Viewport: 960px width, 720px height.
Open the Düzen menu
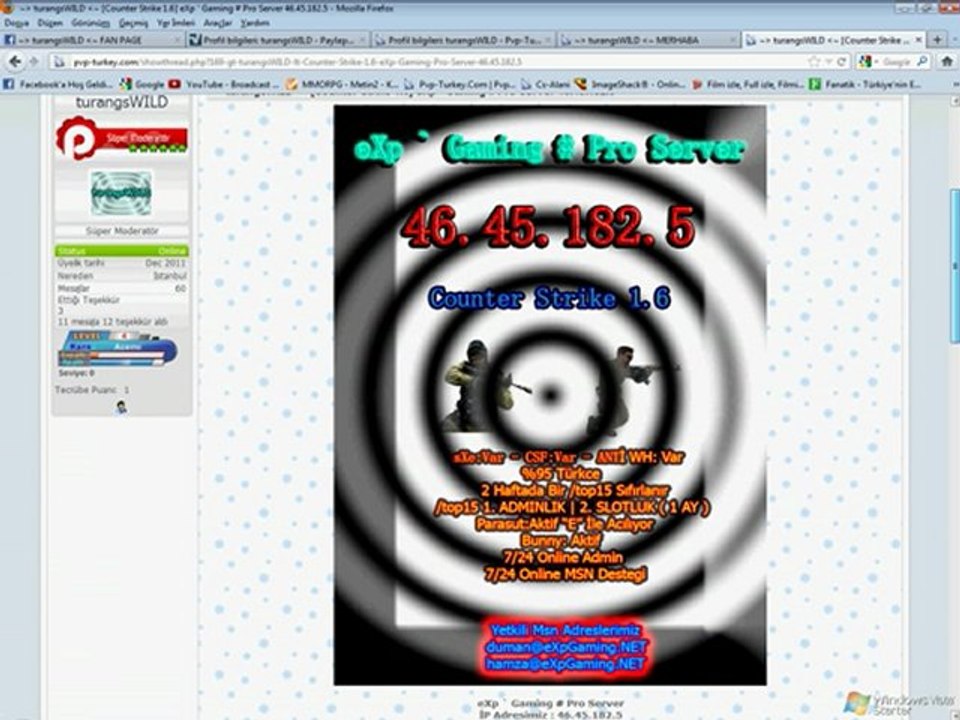click(50, 23)
